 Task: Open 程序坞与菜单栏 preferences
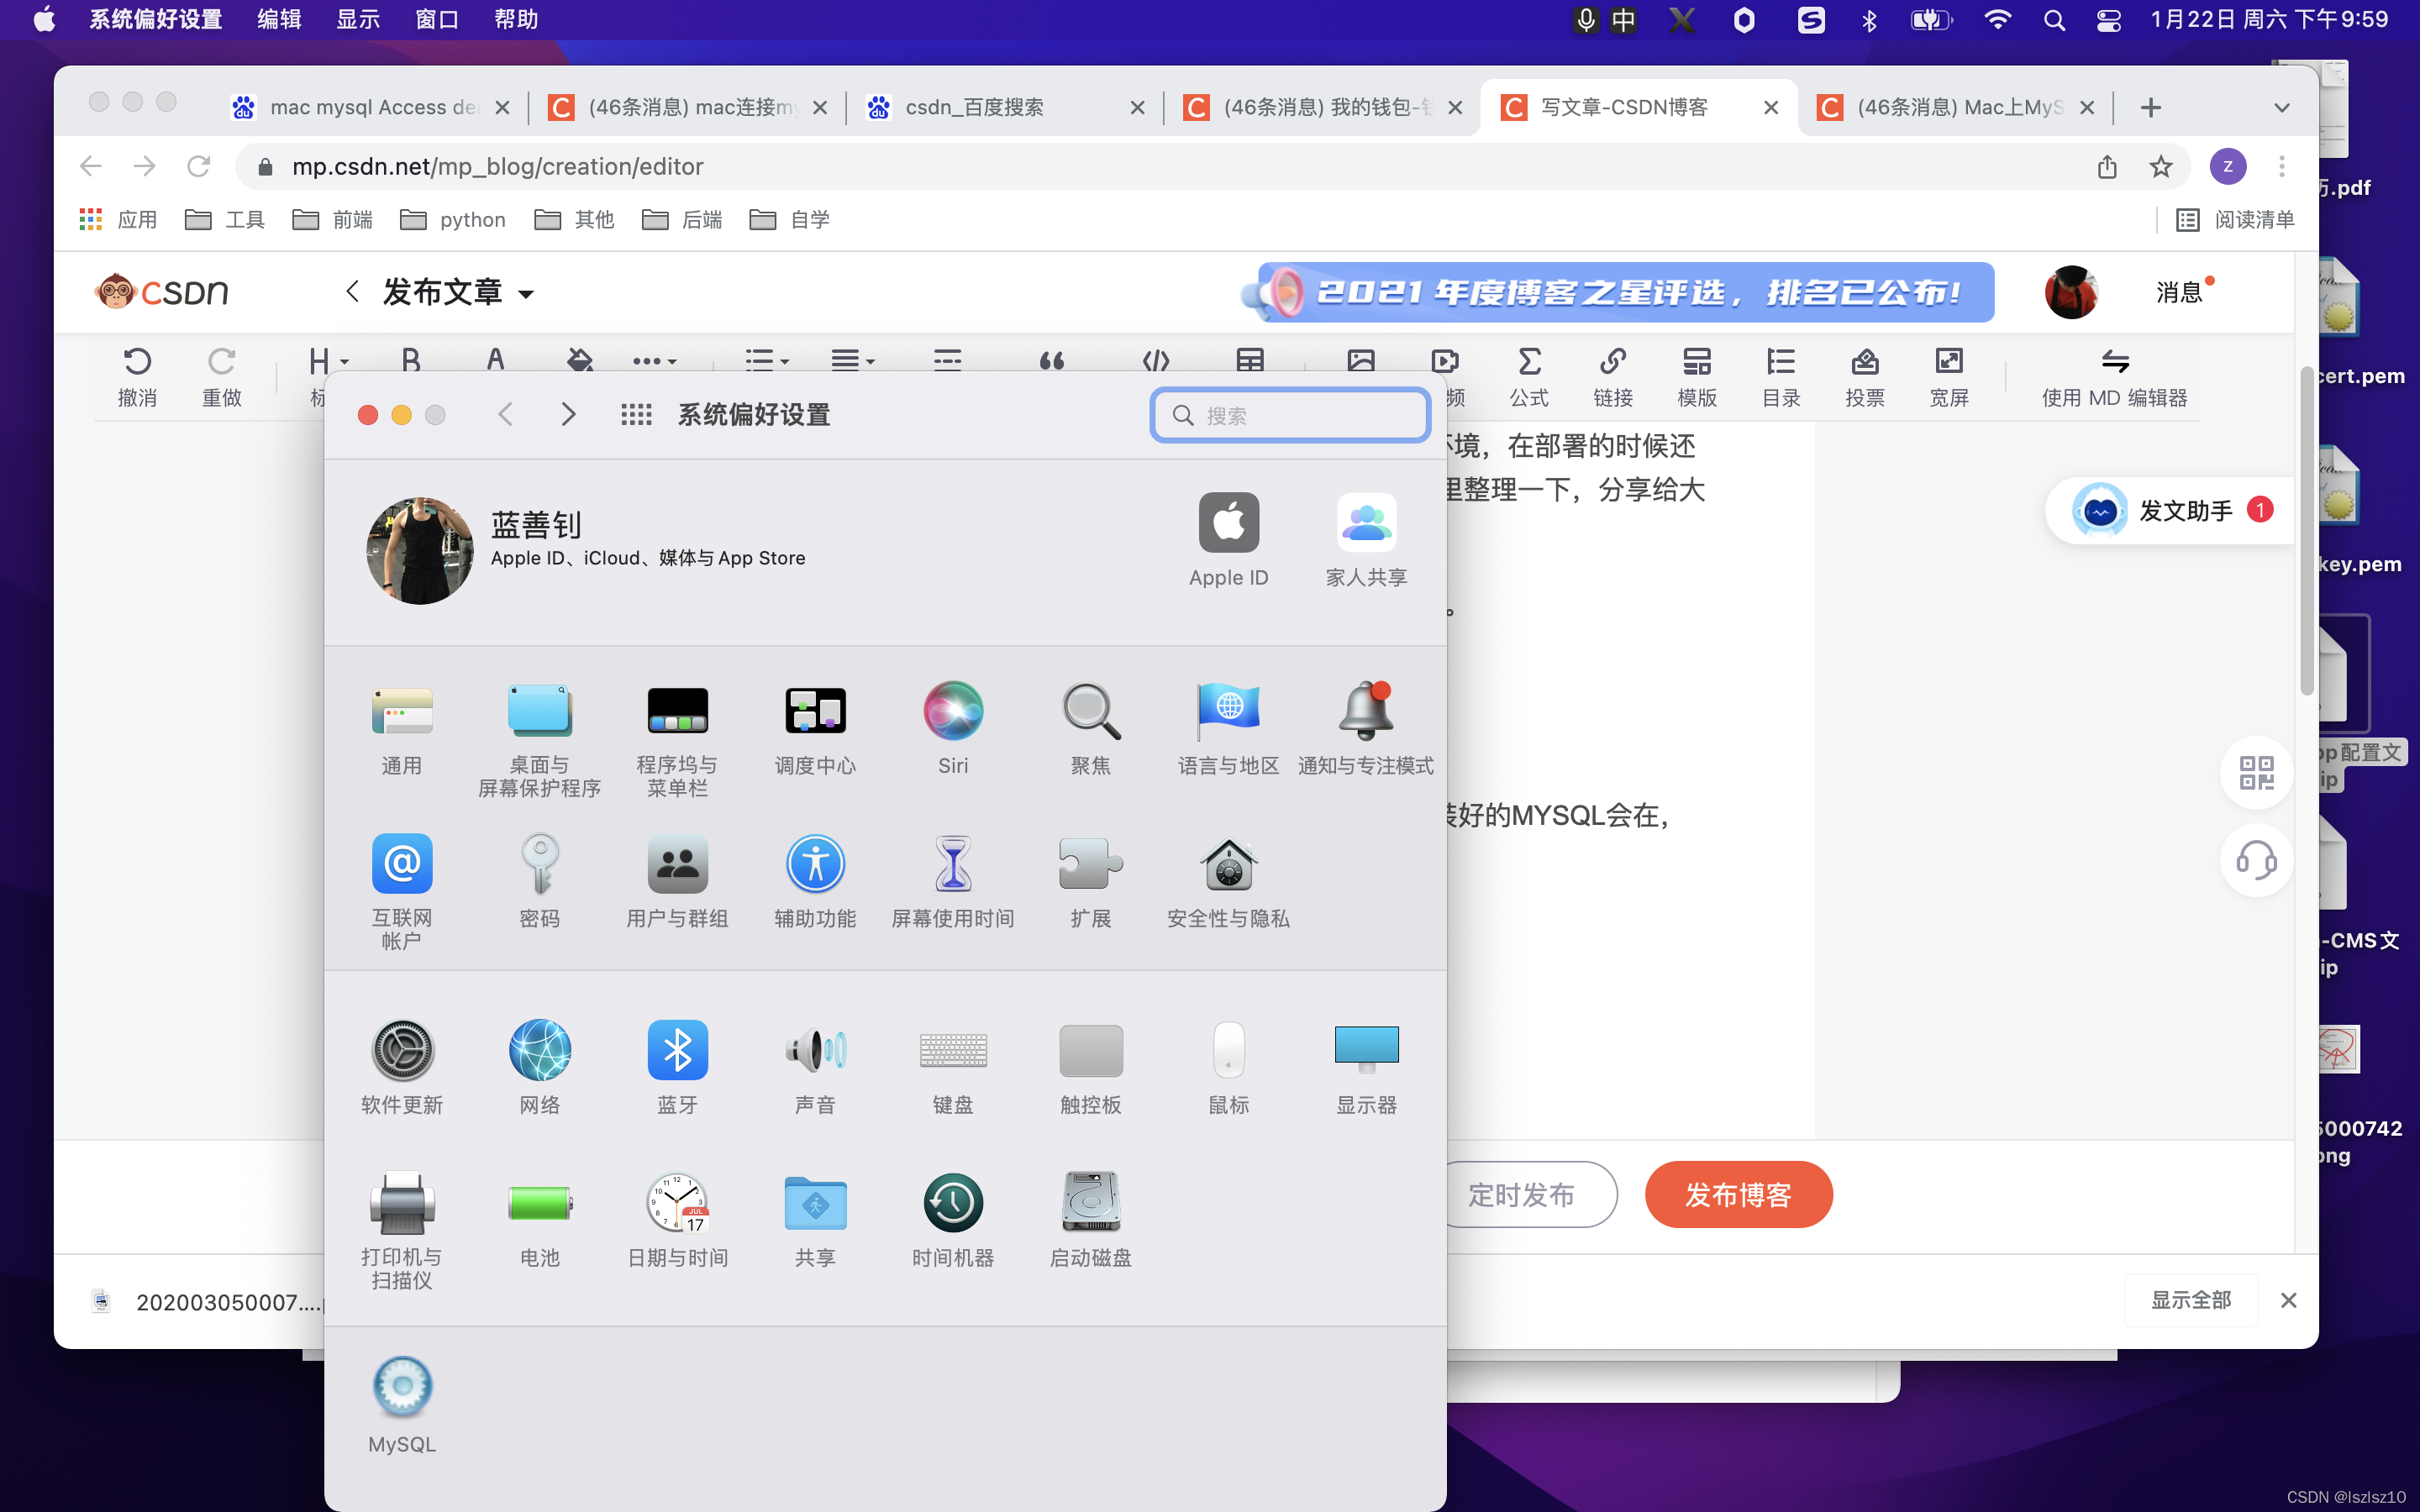[x=678, y=740]
